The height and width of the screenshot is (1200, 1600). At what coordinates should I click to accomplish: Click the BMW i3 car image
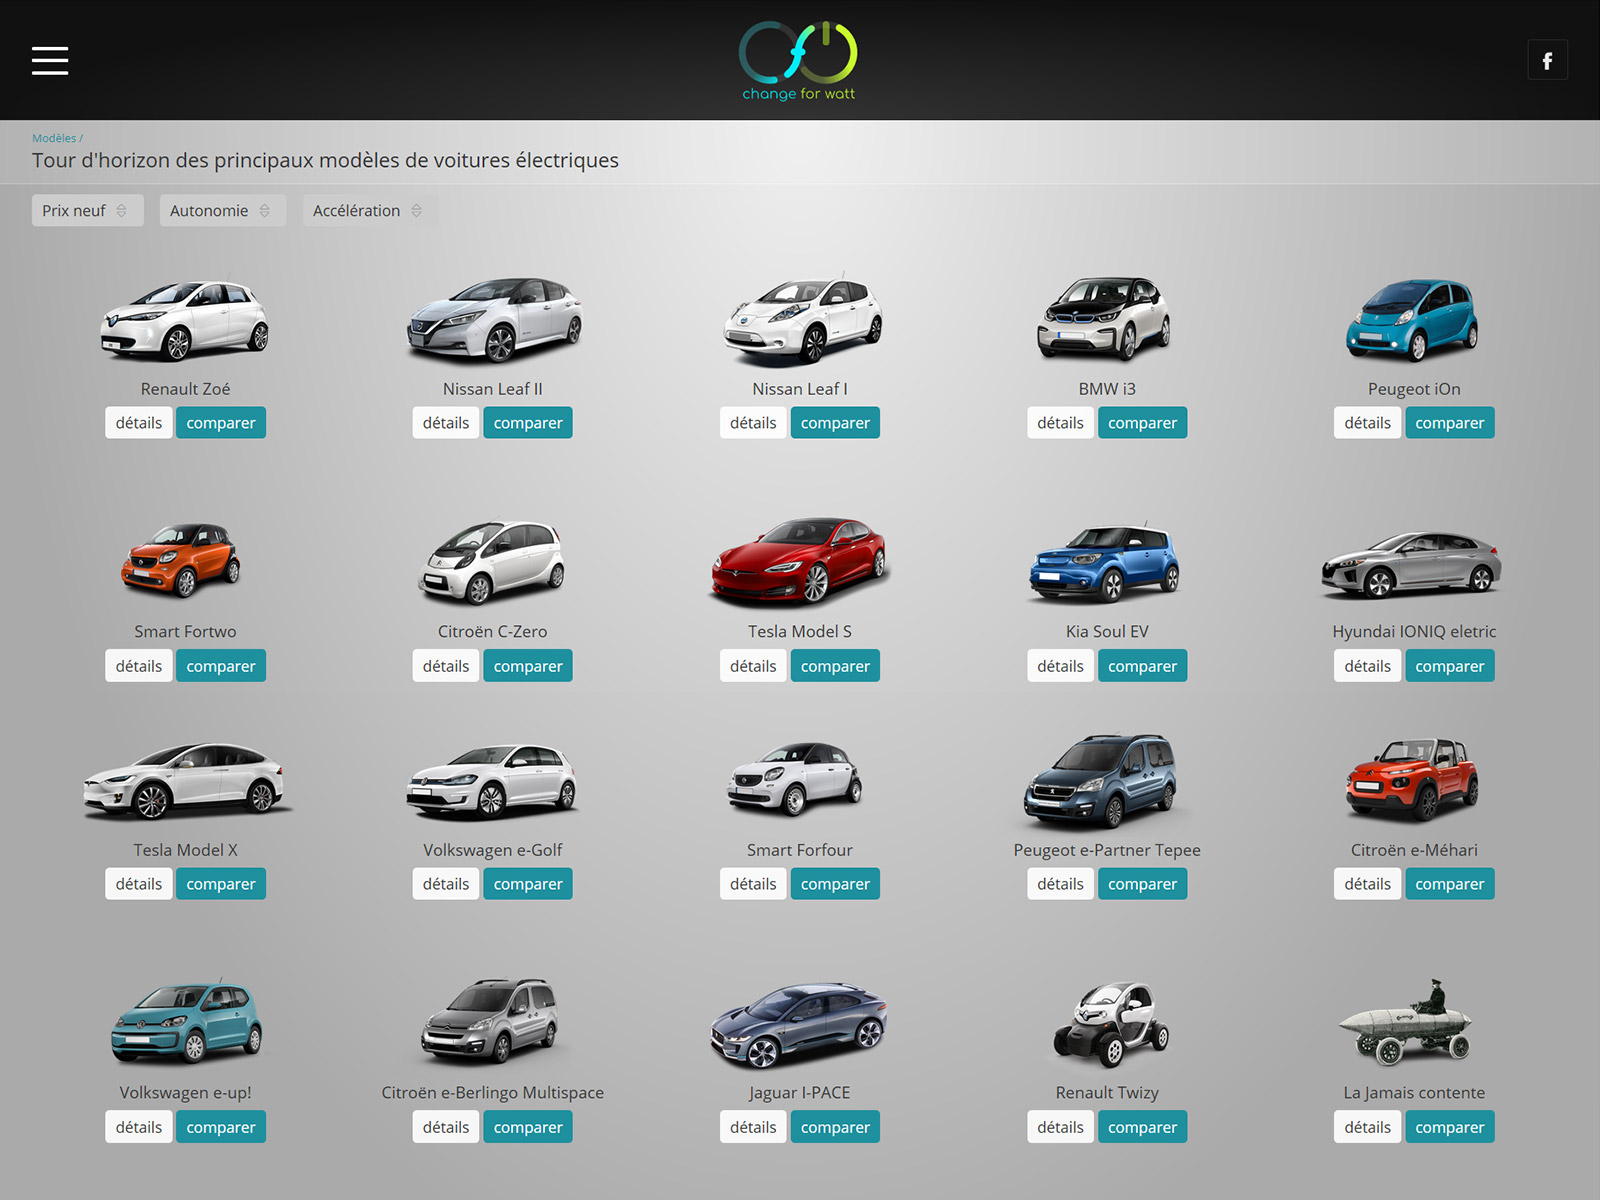(x=1104, y=319)
